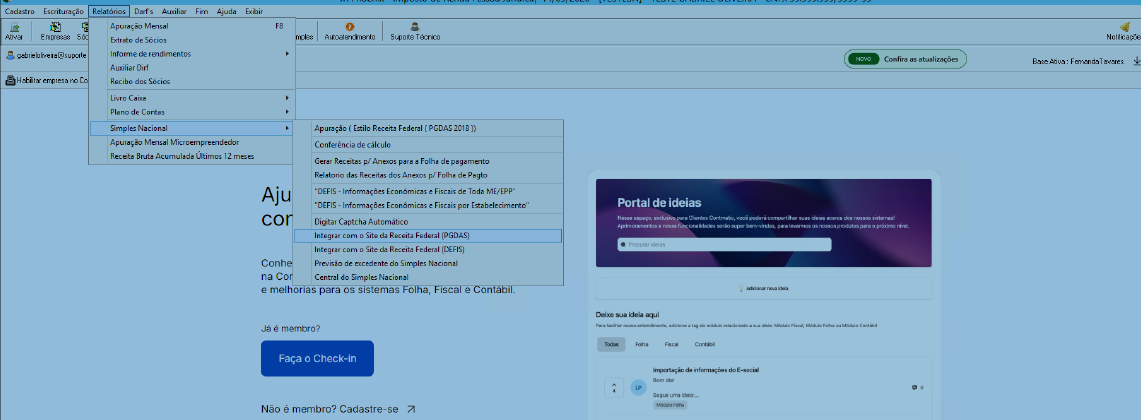Click Confira as atualizações banner
This screenshot has width=1141, height=420.
905,59
